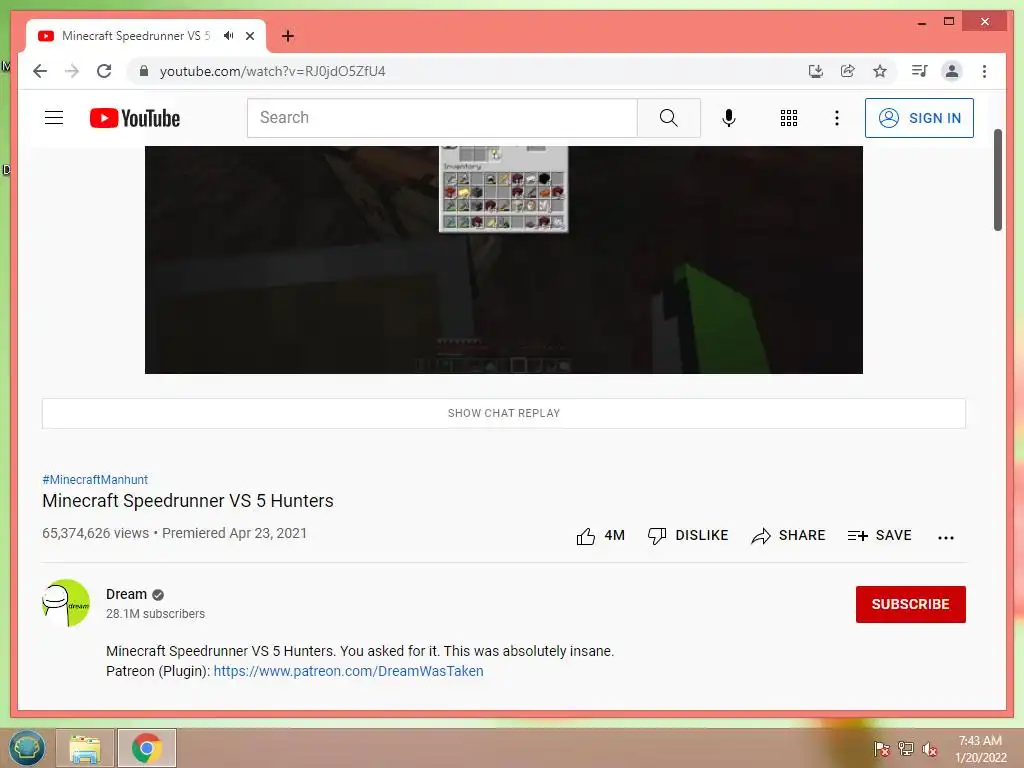The image size is (1024, 768).
Task: Start voice search with microphone icon
Action: tap(729, 118)
